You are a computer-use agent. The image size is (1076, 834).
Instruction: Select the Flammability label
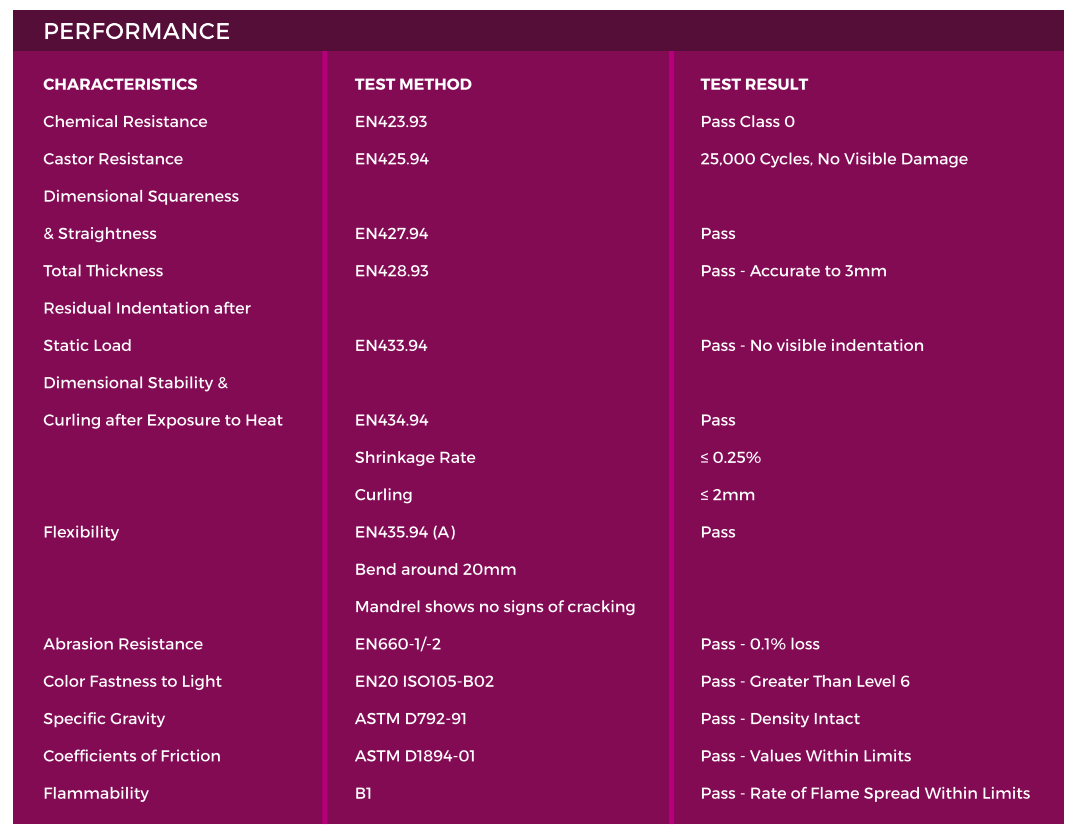96,794
